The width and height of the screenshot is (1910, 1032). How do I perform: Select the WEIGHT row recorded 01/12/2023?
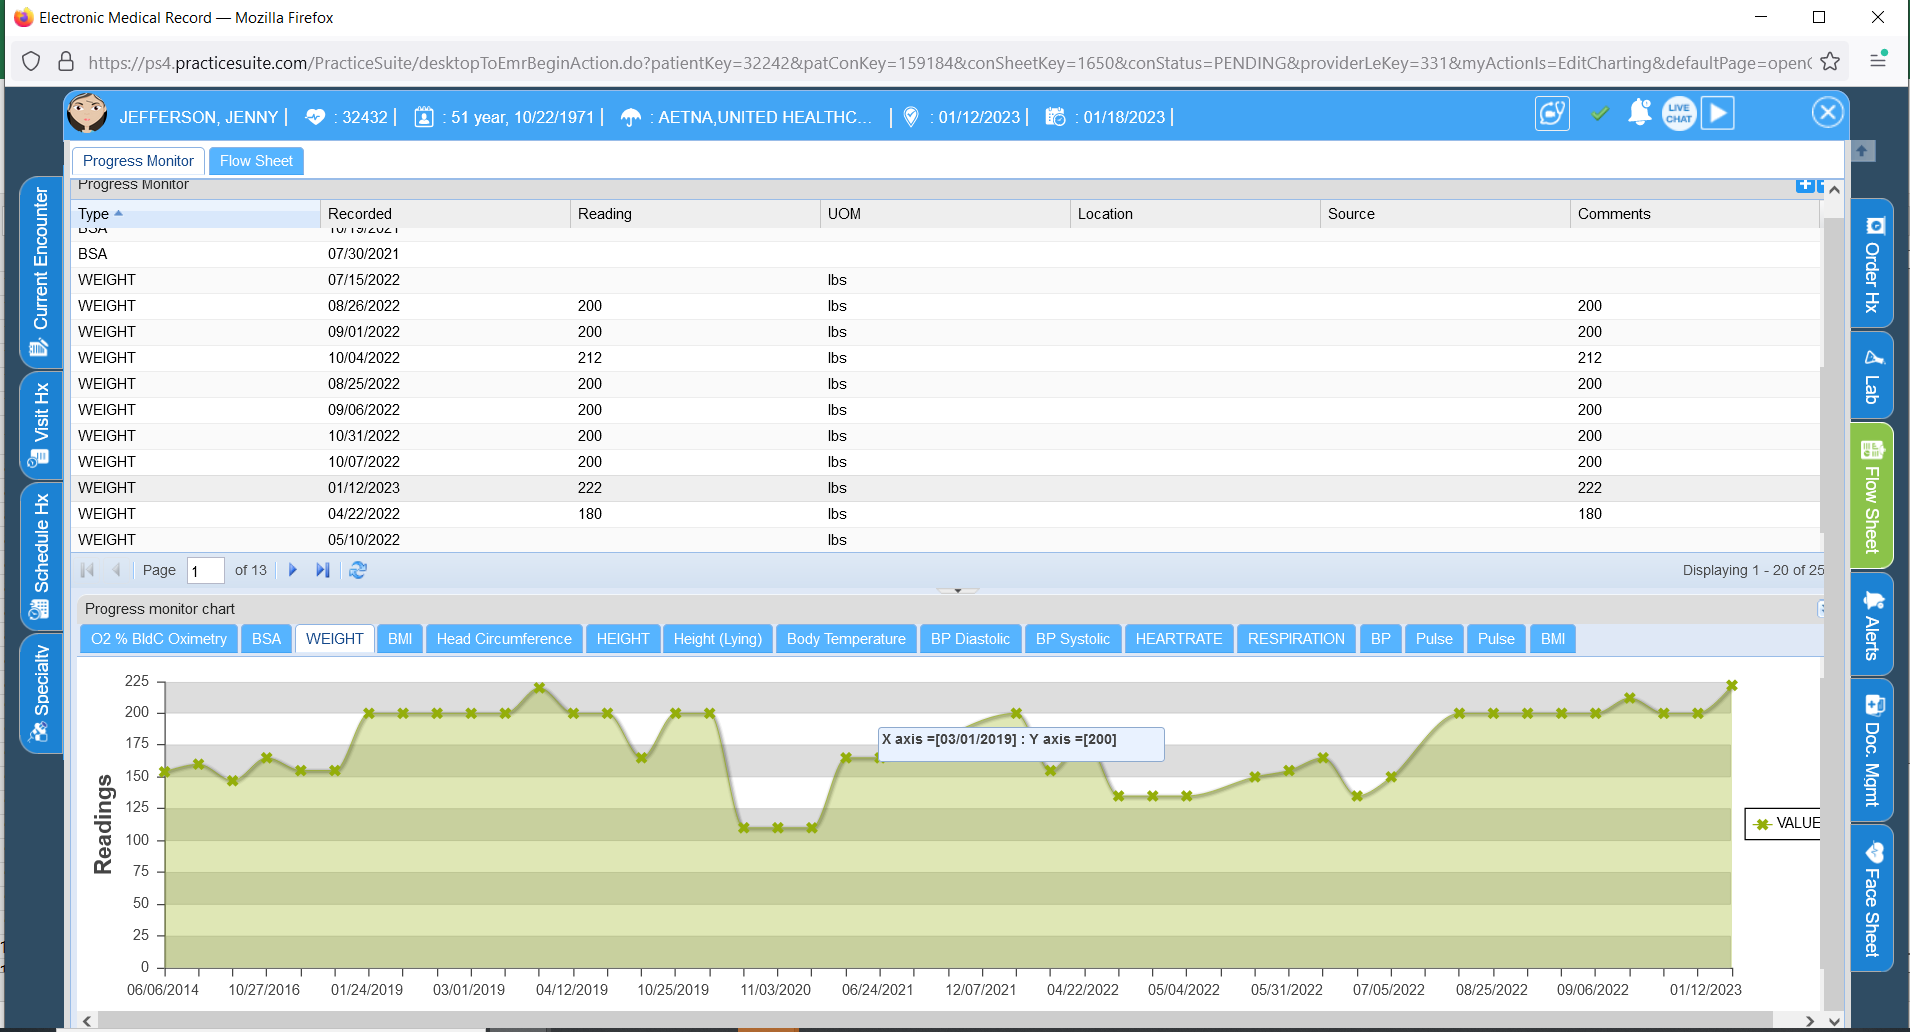click(946, 488)
